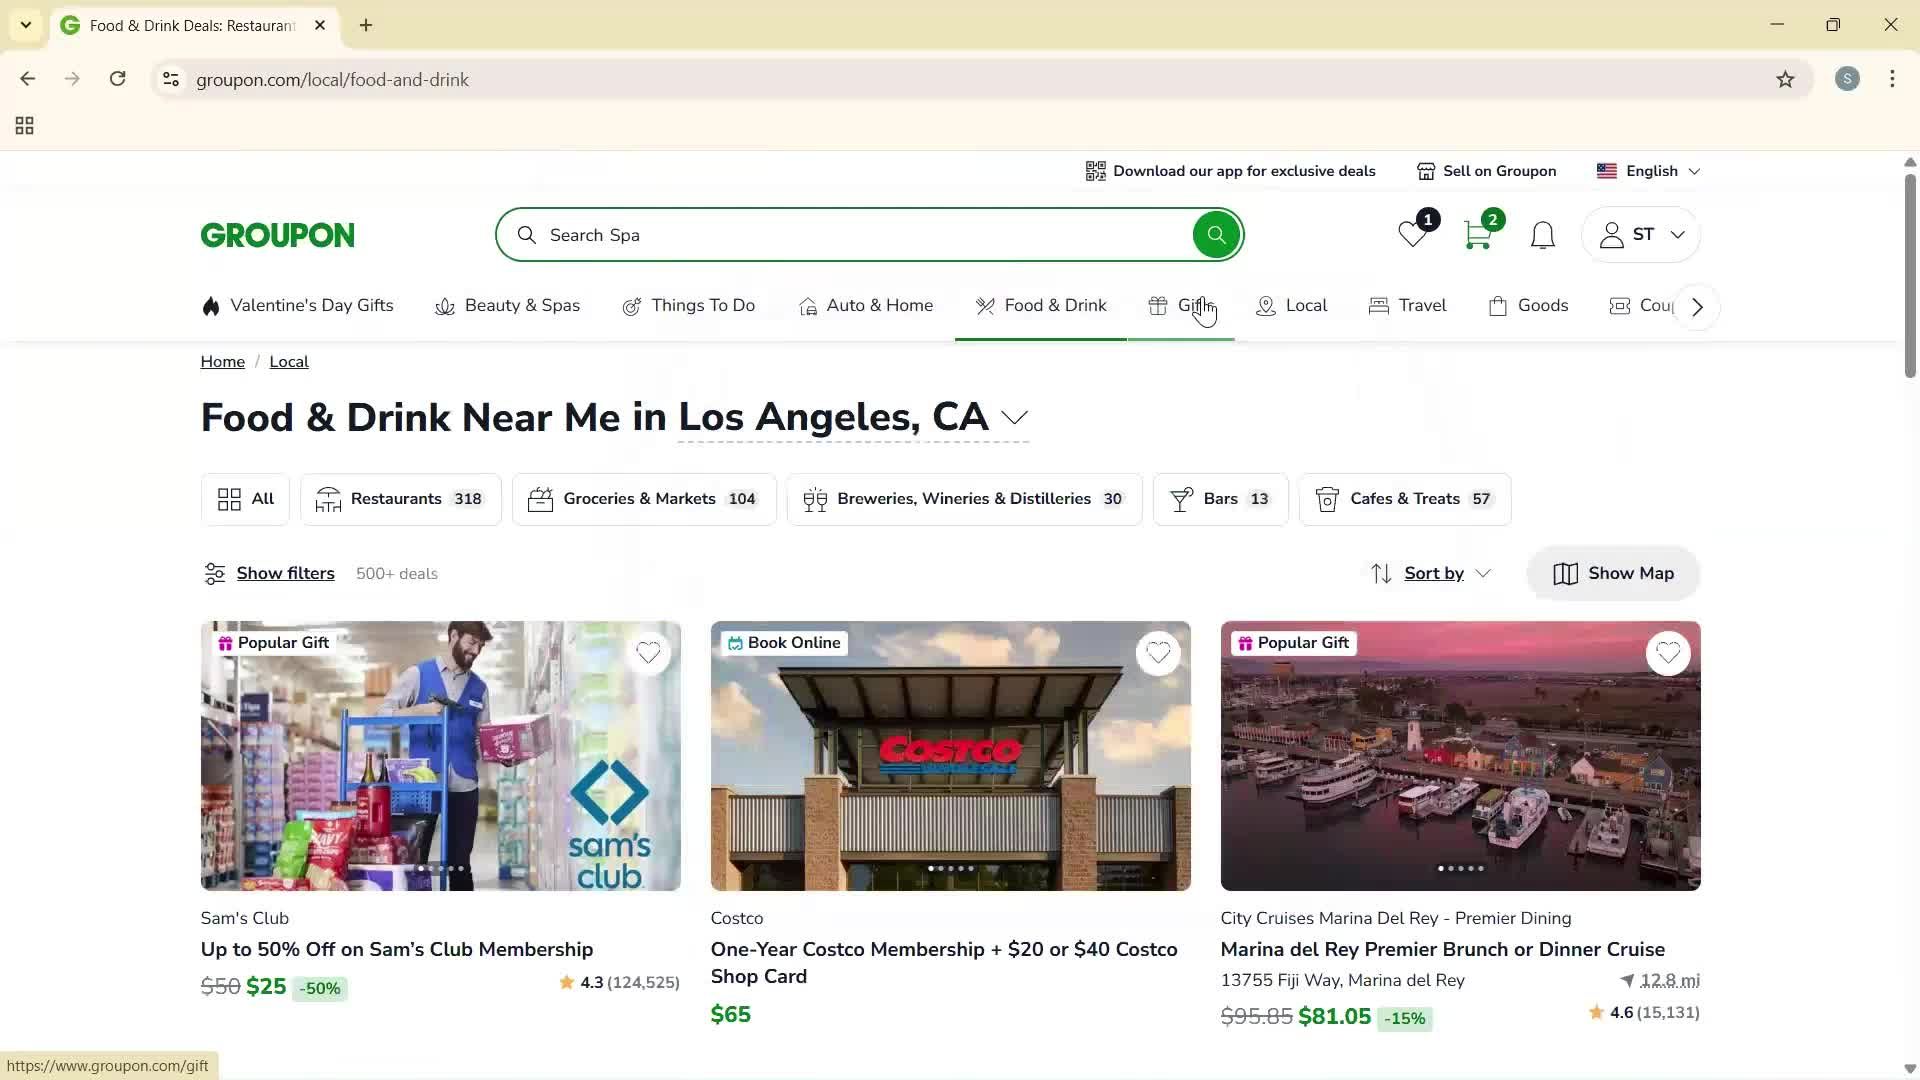
Task: Favorite the Costco membership deal
Action: click(x=1159, y=652)
